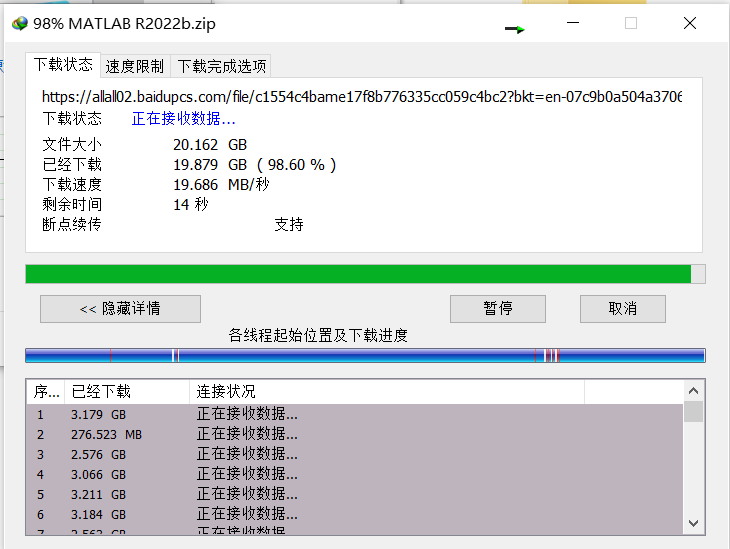730x549 pixels.
Task: Click the 19.879 GB (98.60 %) downloaded value
Action: pyautogui.click(x=255, y=165)
